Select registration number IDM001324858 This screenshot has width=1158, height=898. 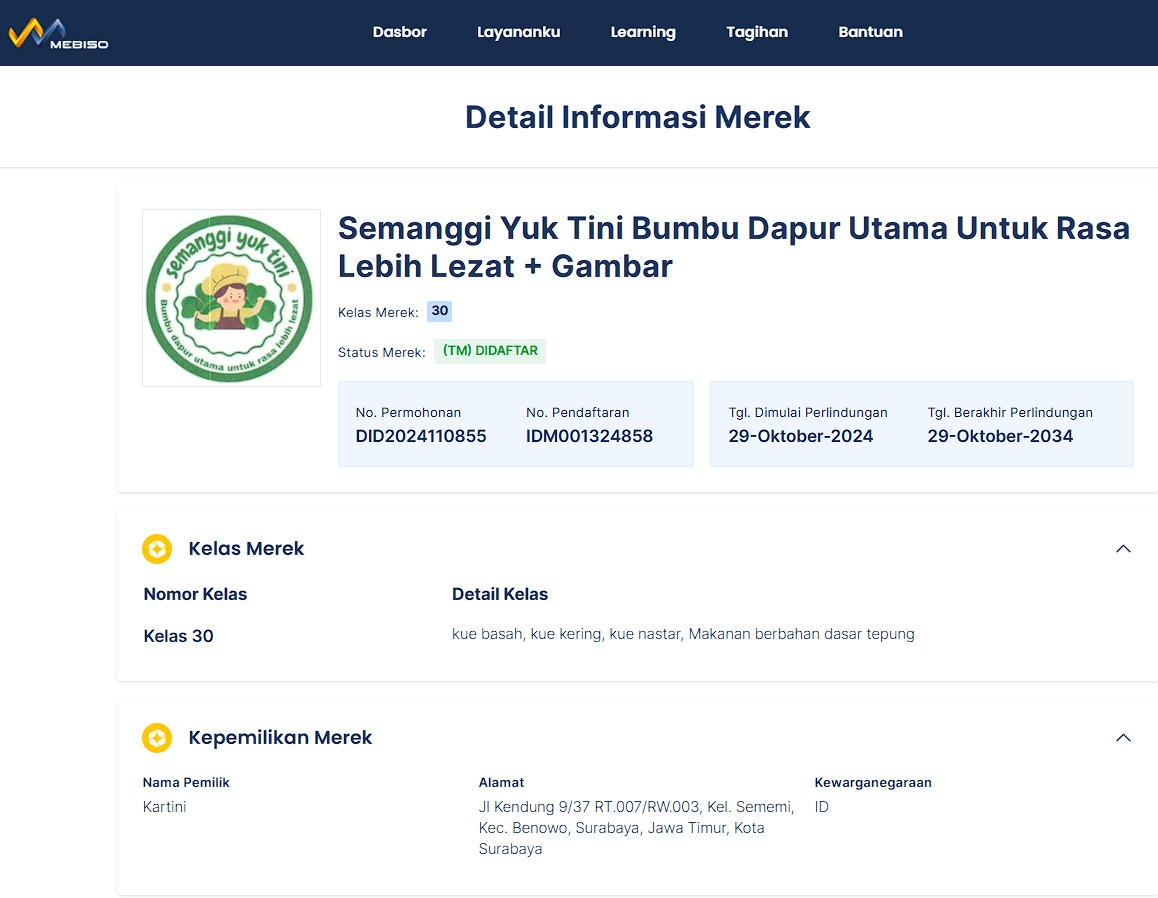pos(589,436)
